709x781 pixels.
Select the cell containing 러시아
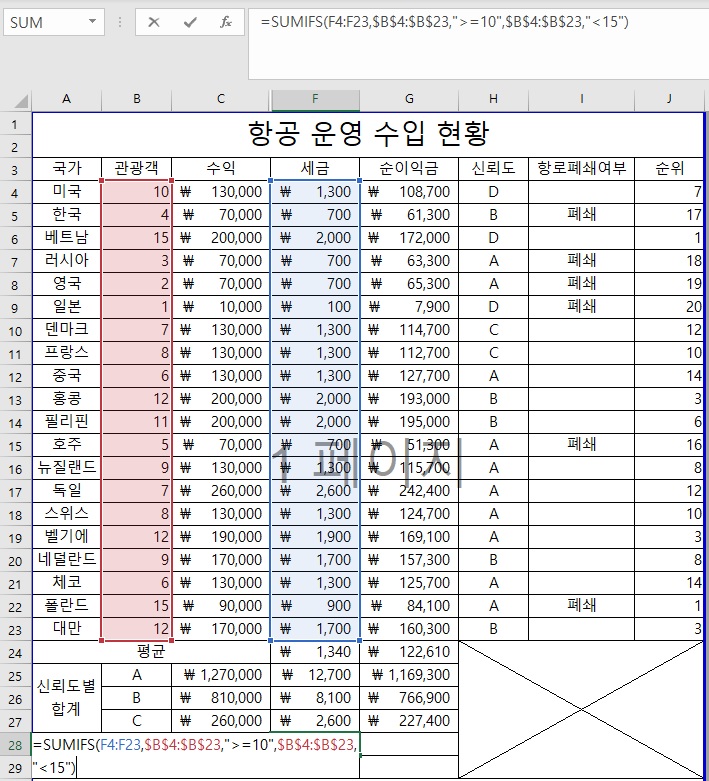67,260
